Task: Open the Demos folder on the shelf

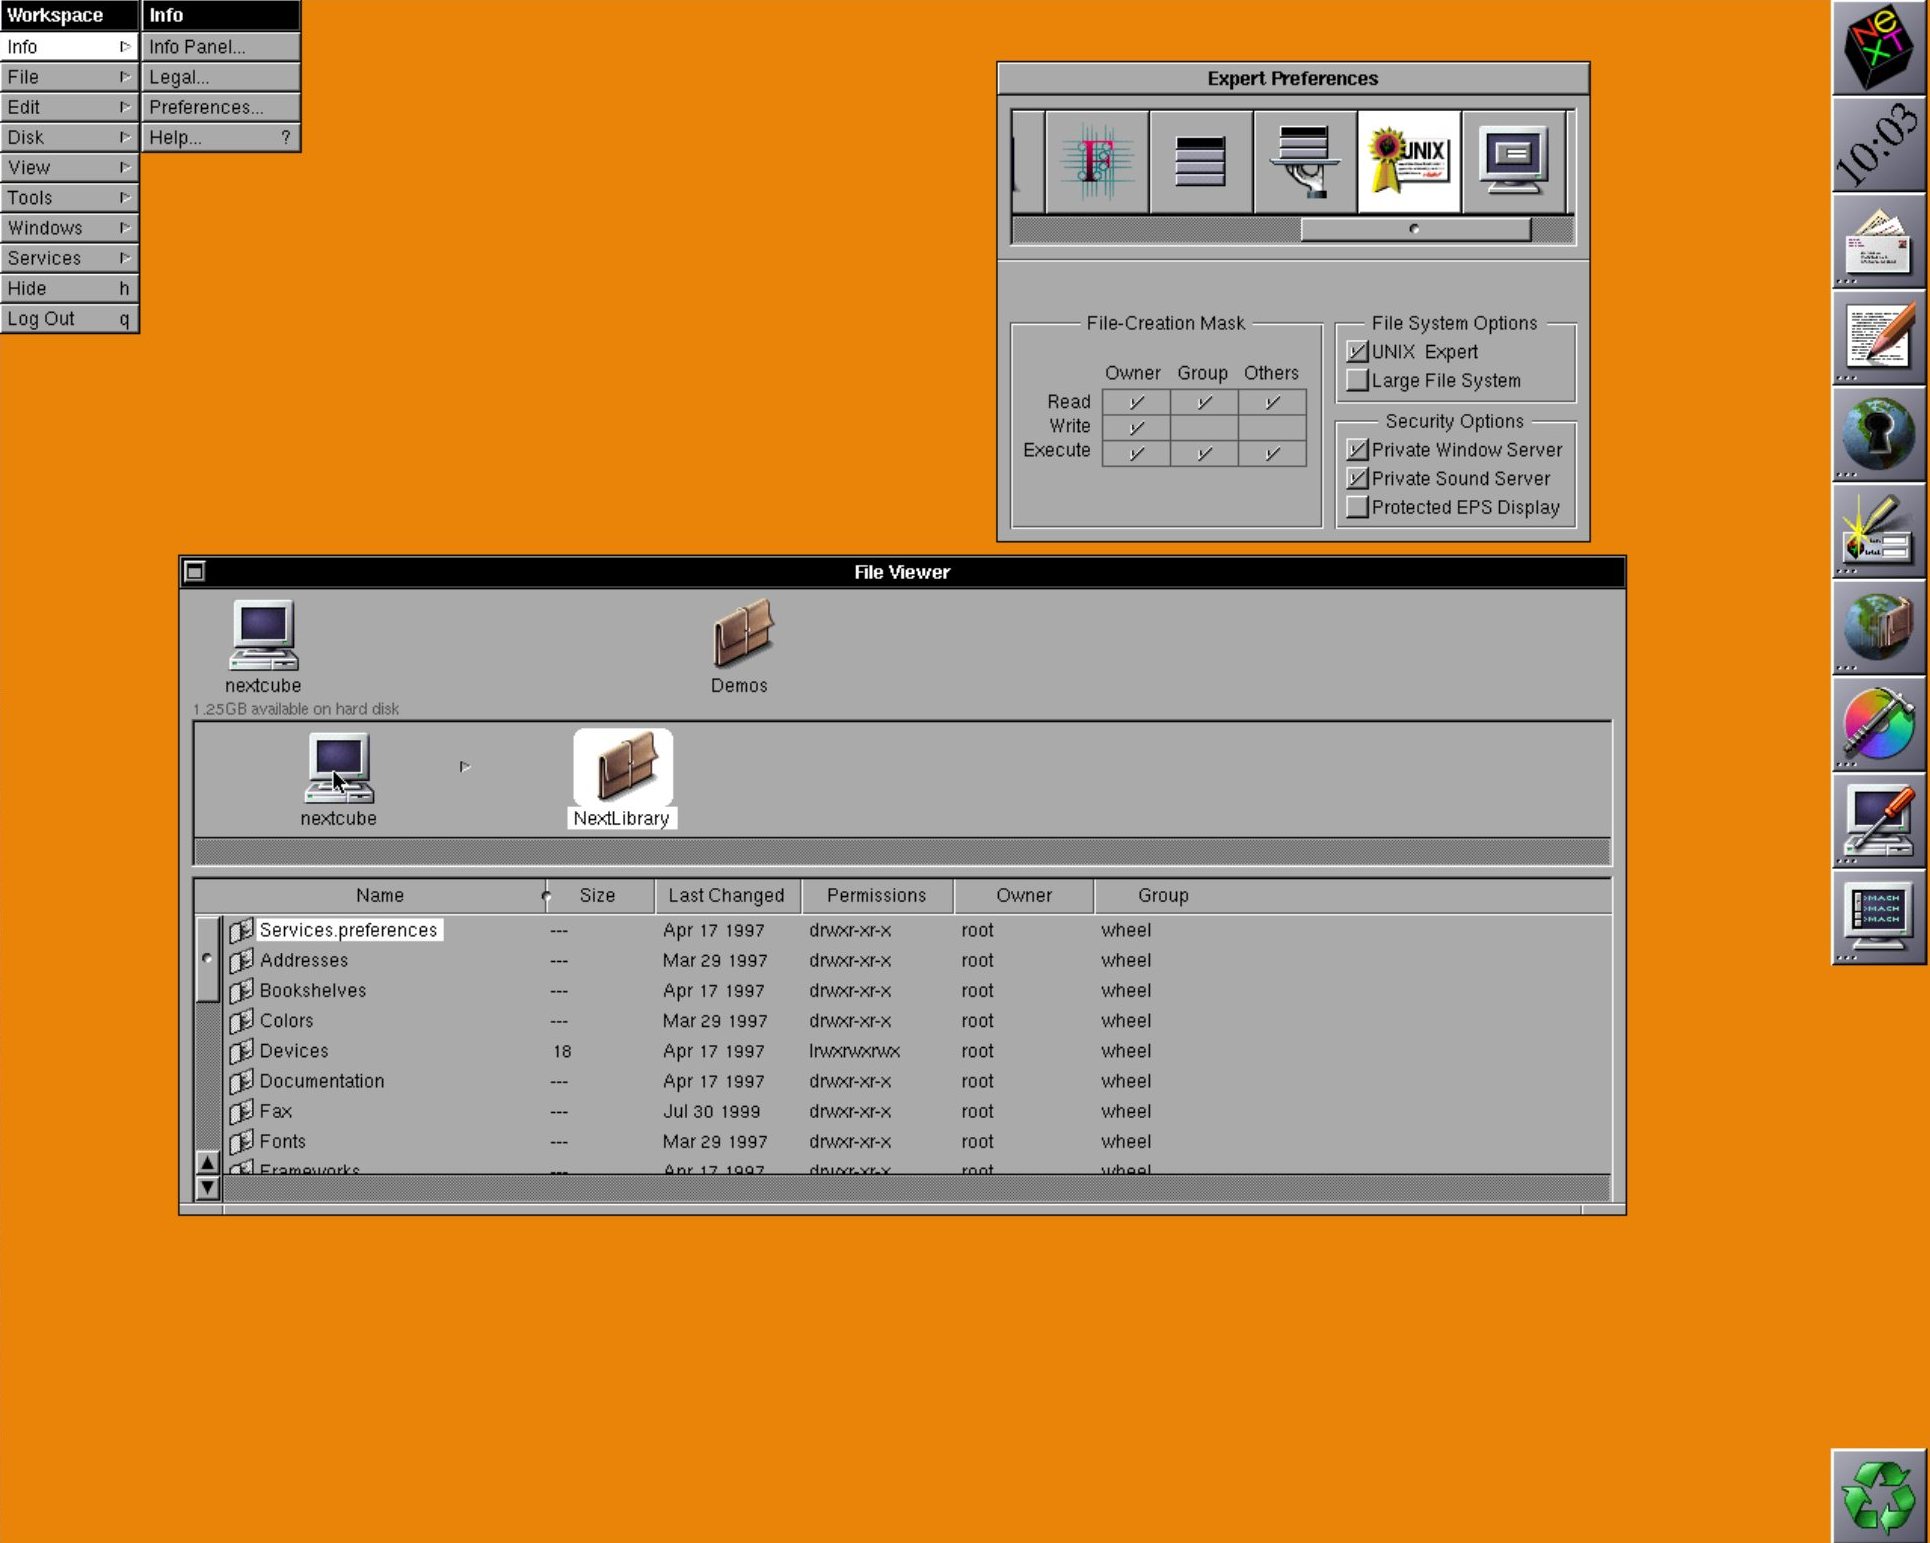Action: click(740, 634)
